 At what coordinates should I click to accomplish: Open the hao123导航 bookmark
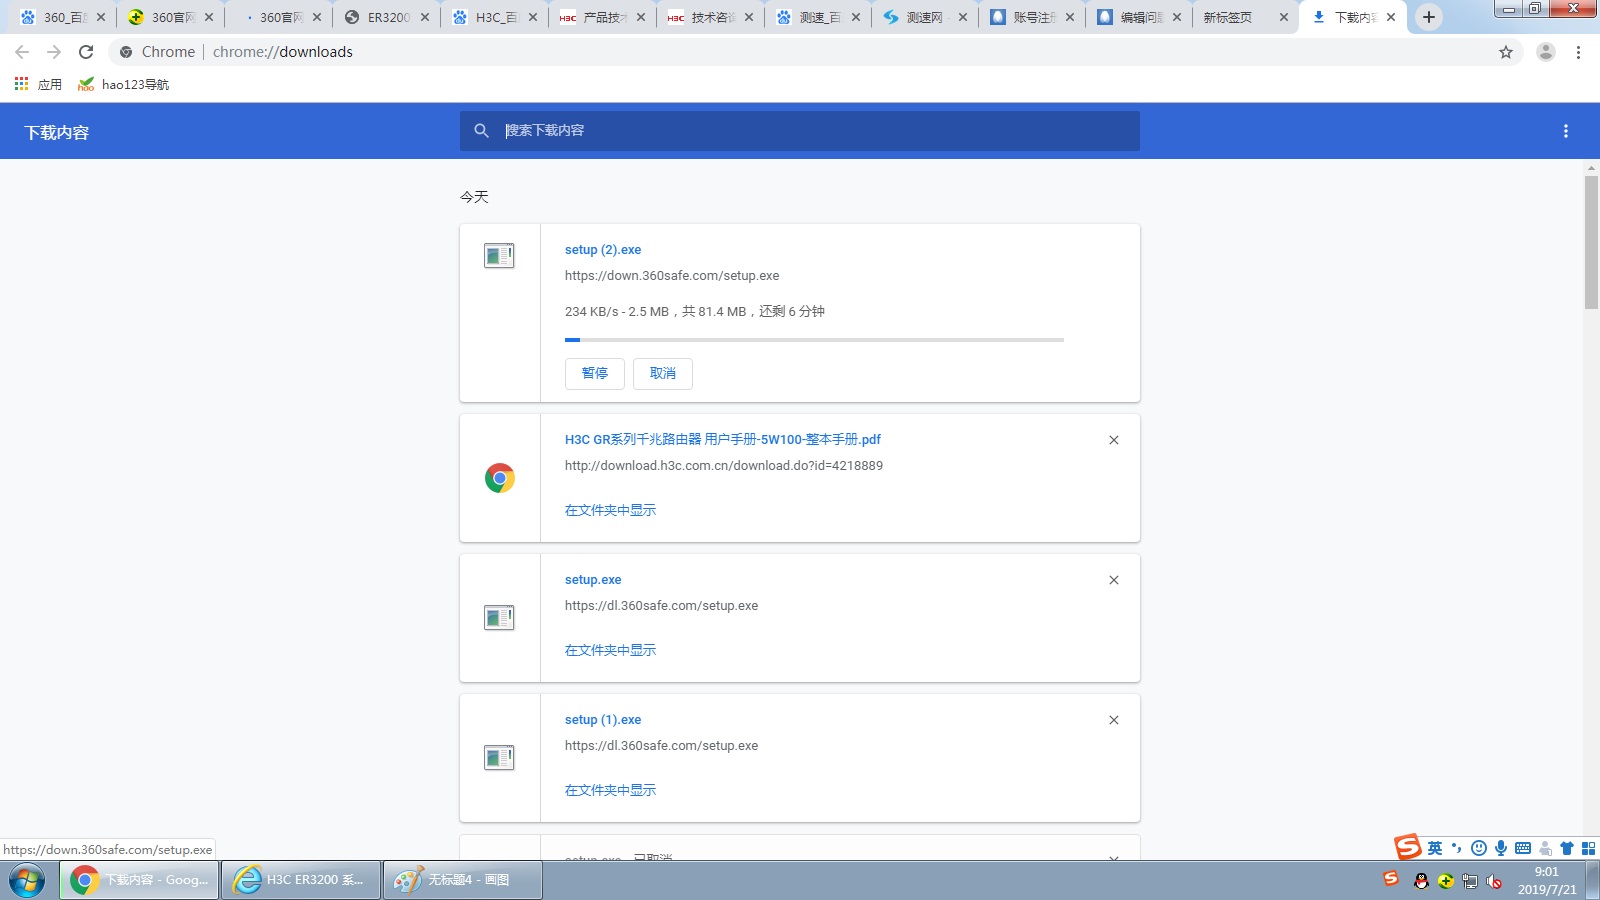124,84
